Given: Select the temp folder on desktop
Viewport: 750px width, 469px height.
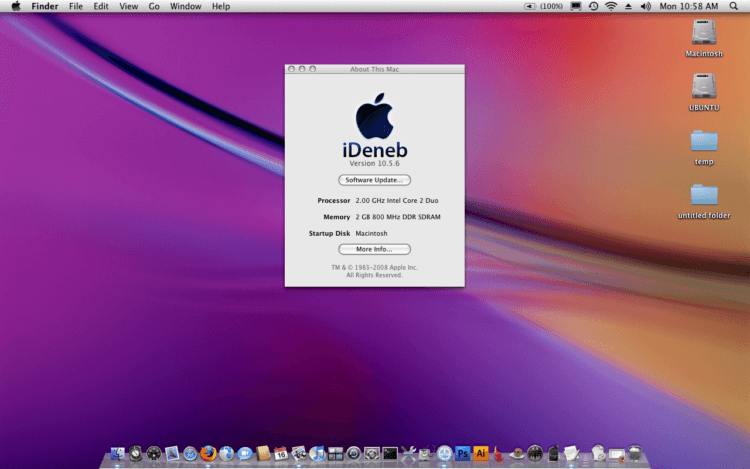Looking at the screenshot, I should pyautogui.click(x=704, y=141).
